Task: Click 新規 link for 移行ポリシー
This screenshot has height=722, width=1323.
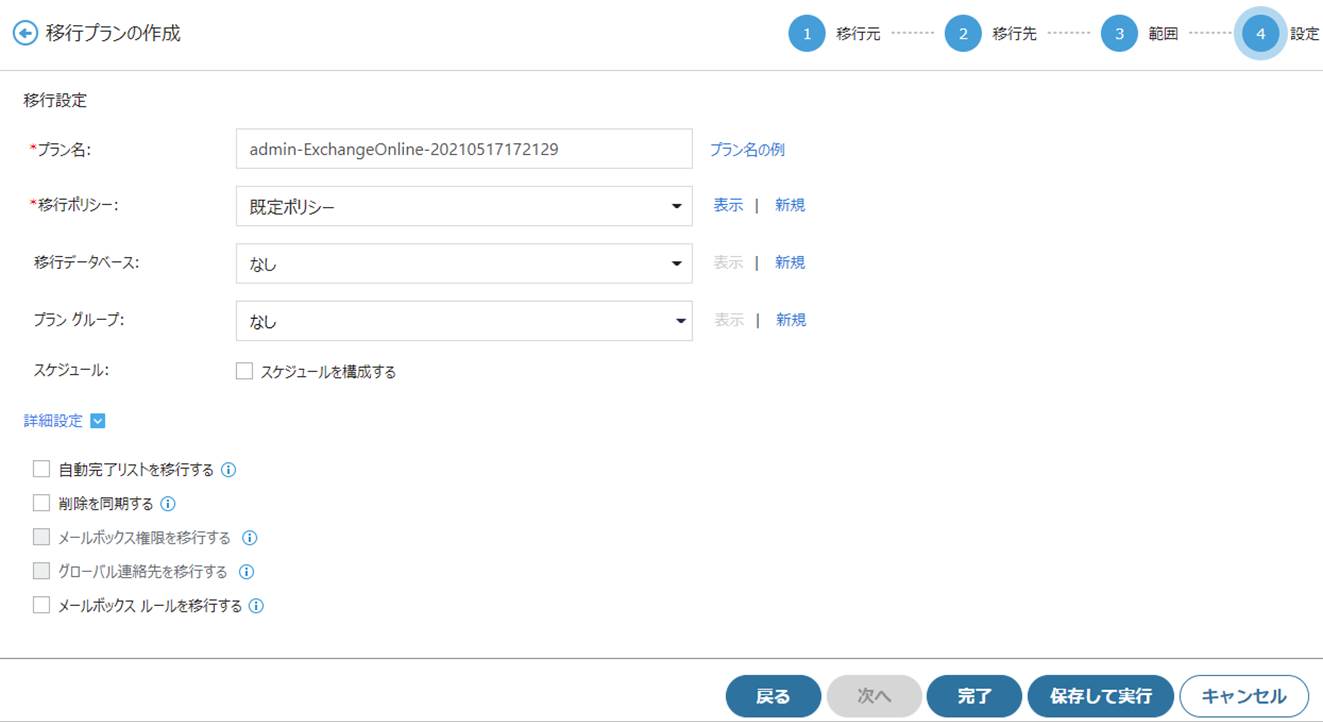Action: [790, 205]
